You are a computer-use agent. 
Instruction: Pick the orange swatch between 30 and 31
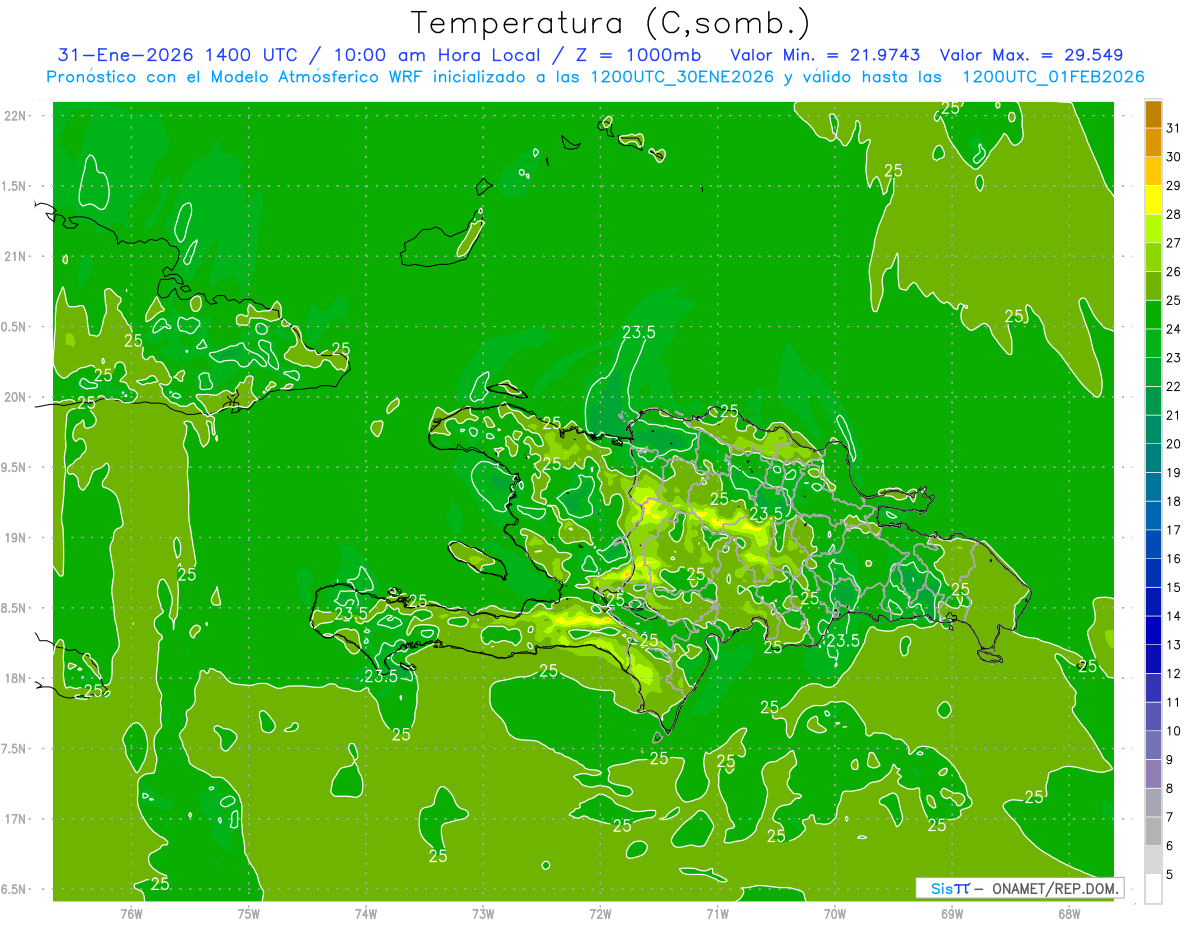coord(1153,142)
